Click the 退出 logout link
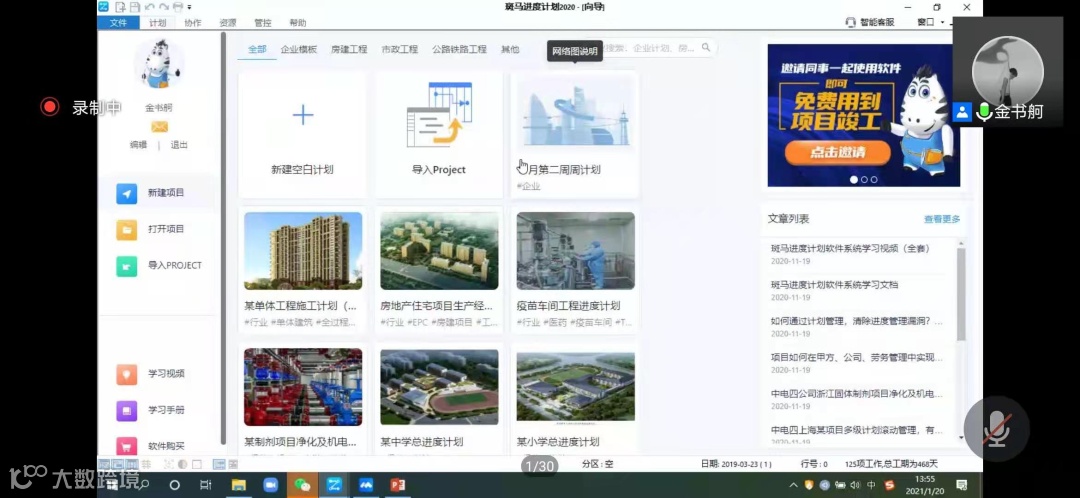Viewport: 1080px width, 498px height. pyautogui.click(x=179, y=145)
